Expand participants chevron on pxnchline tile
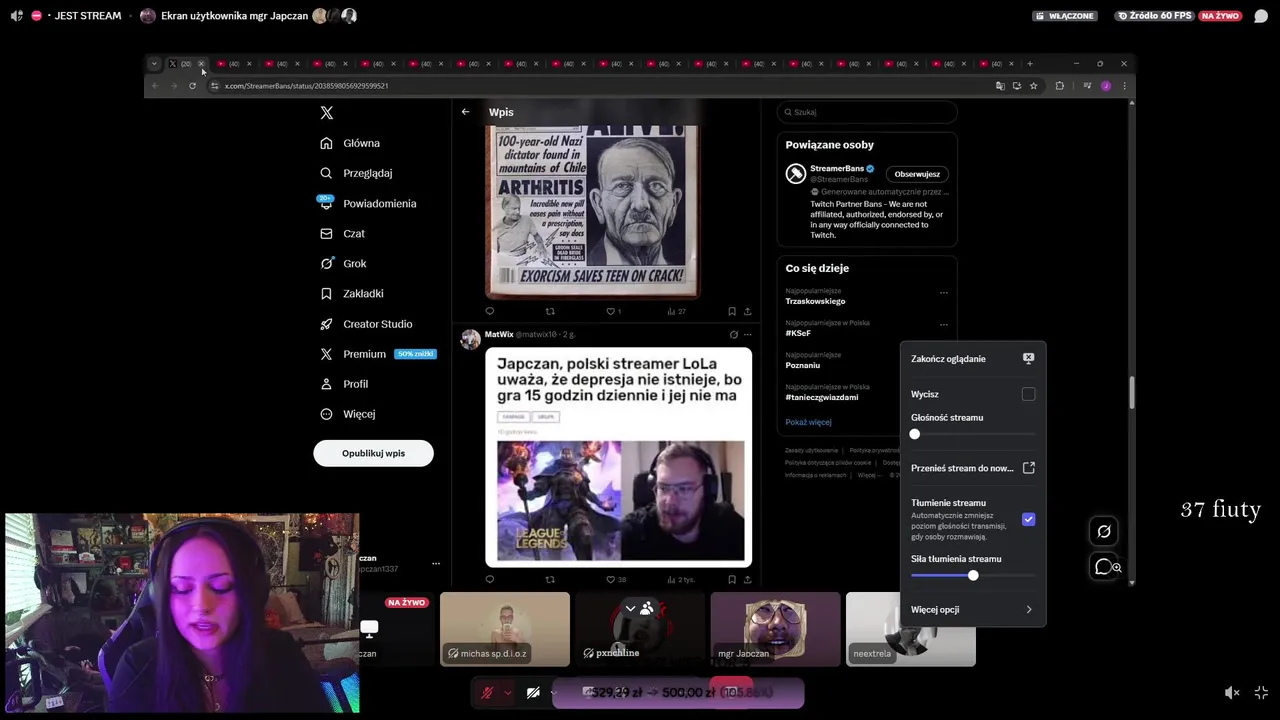This screenshot has height=720, width=1280. pos(630,608)
